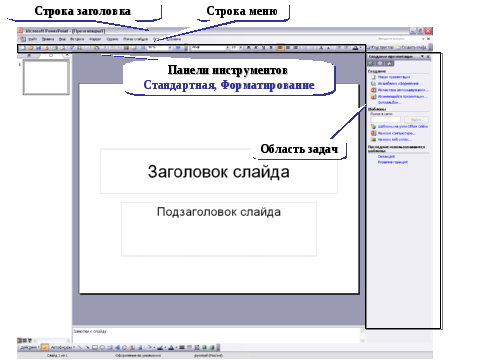Screen dimensions: 480x360
Task: Open the Вид menu
Action: click(x=62, y=39)
